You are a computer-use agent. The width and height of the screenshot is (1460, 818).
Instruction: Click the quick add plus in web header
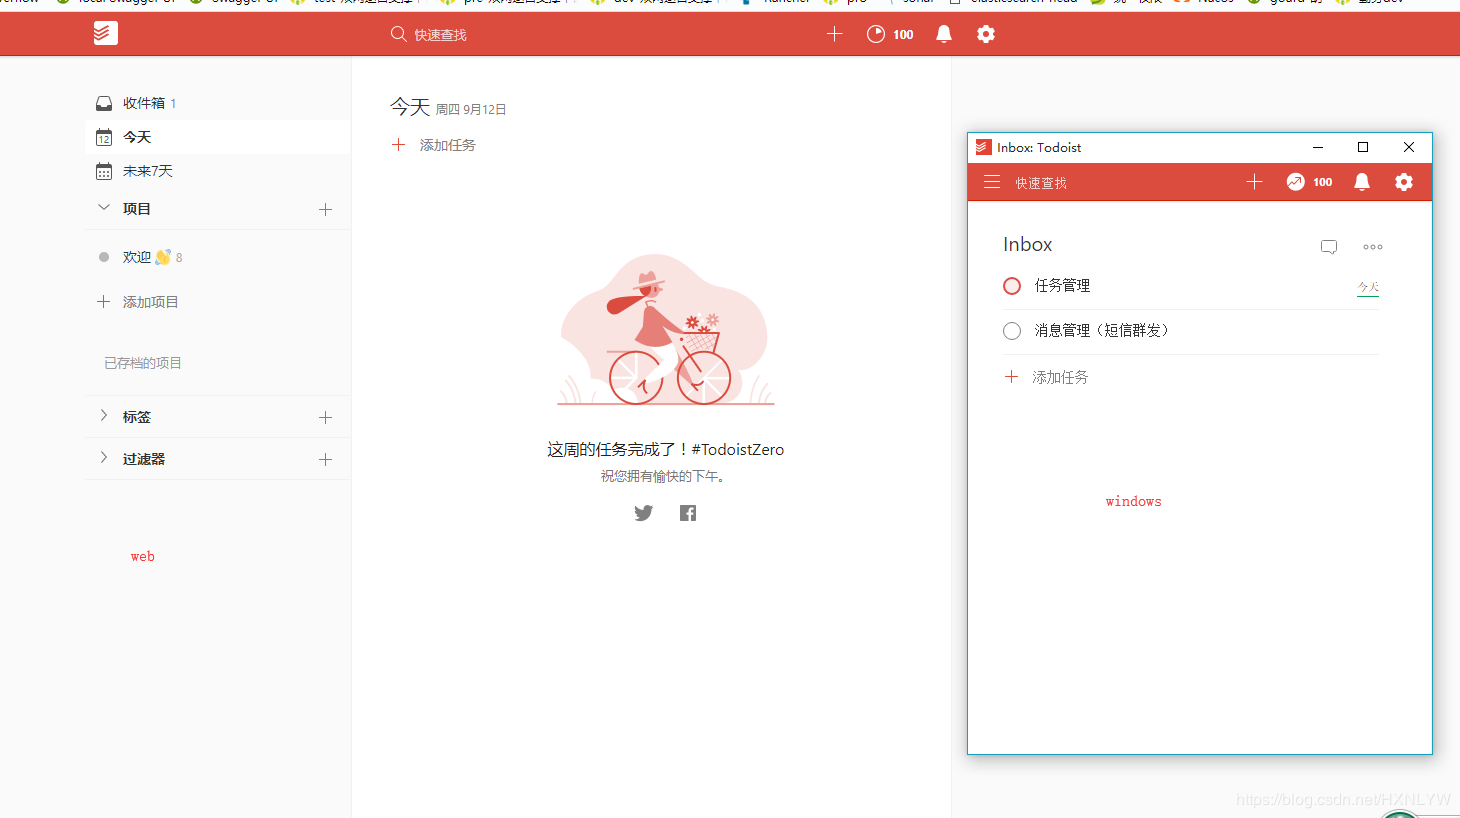(x=835, y=34)
